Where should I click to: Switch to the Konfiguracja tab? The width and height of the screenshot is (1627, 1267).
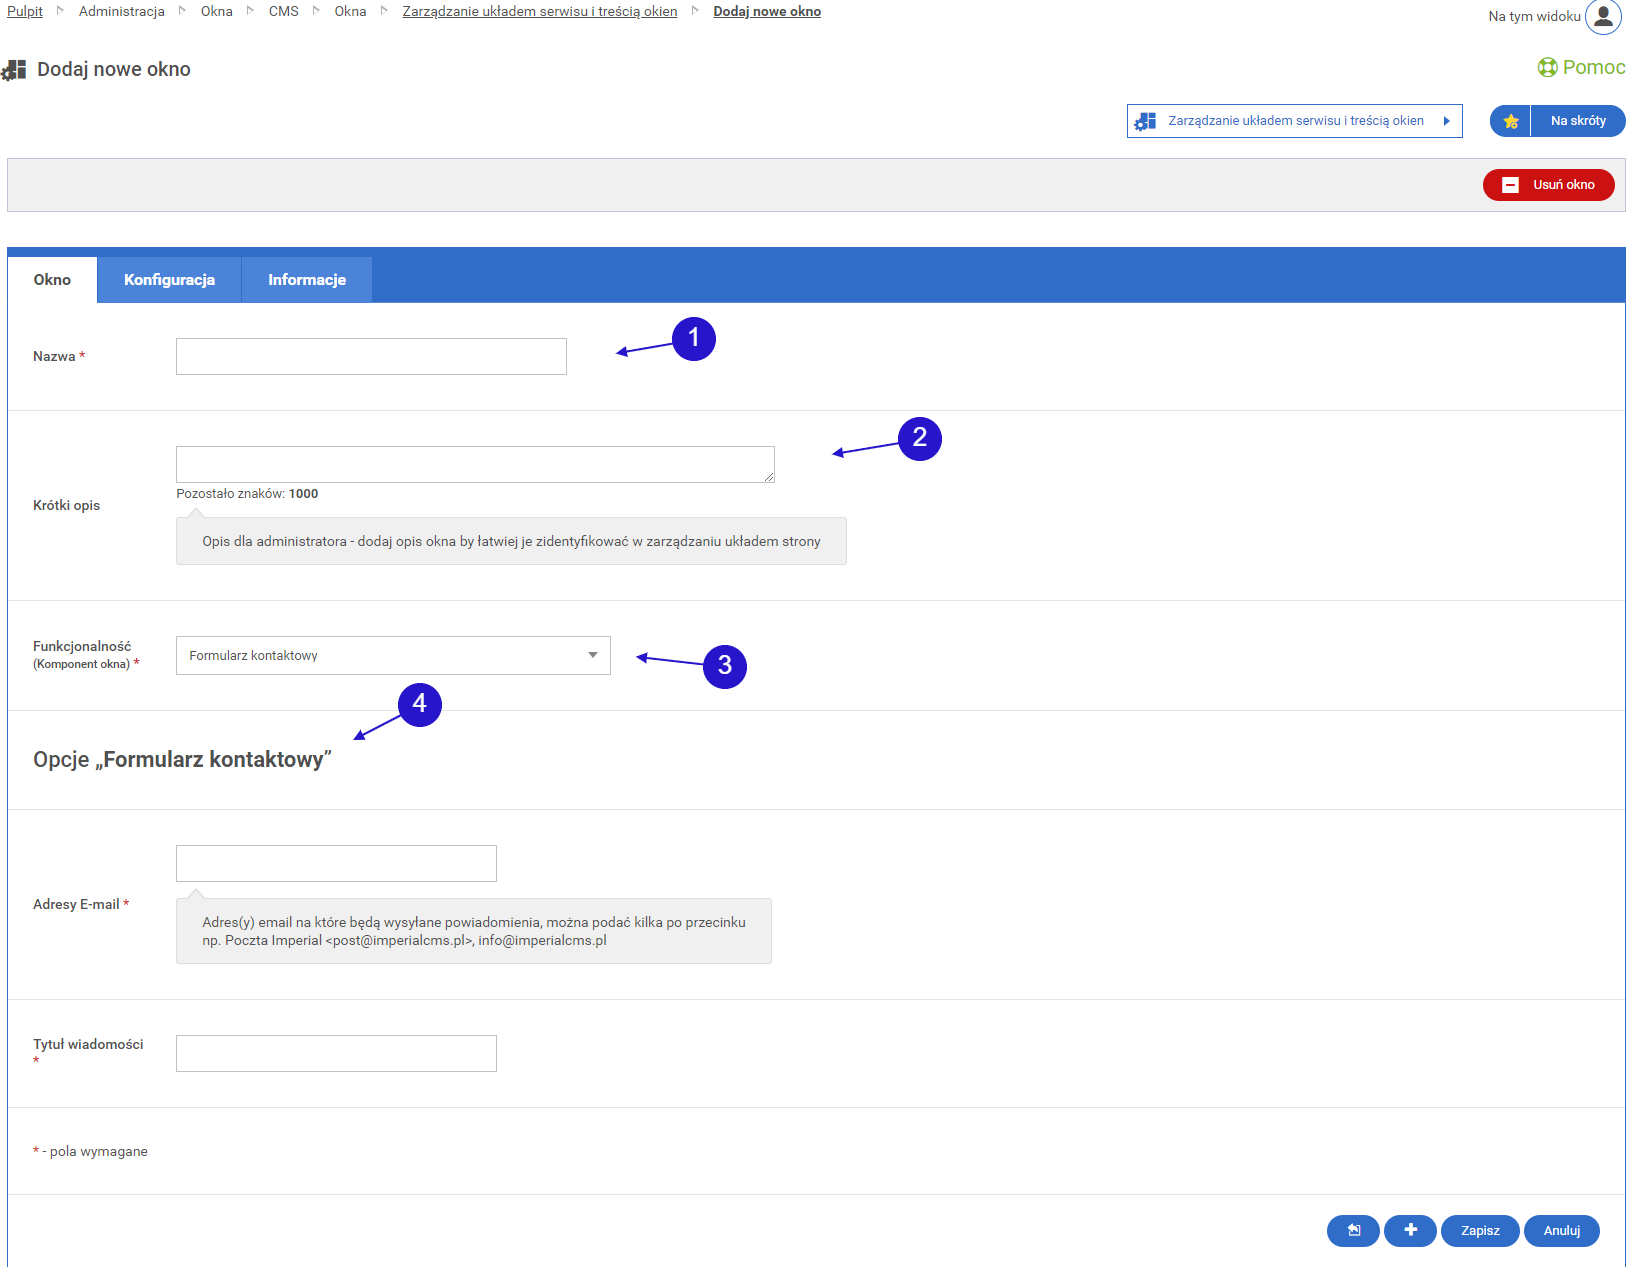(x=169, y=280)
